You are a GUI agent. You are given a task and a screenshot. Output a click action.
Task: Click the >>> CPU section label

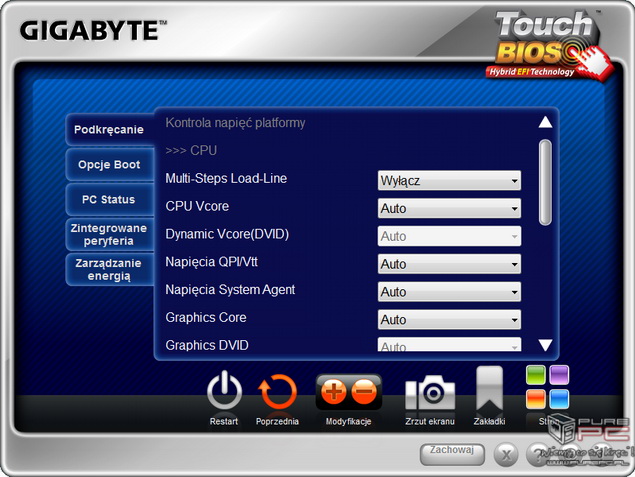coord(191,150)
